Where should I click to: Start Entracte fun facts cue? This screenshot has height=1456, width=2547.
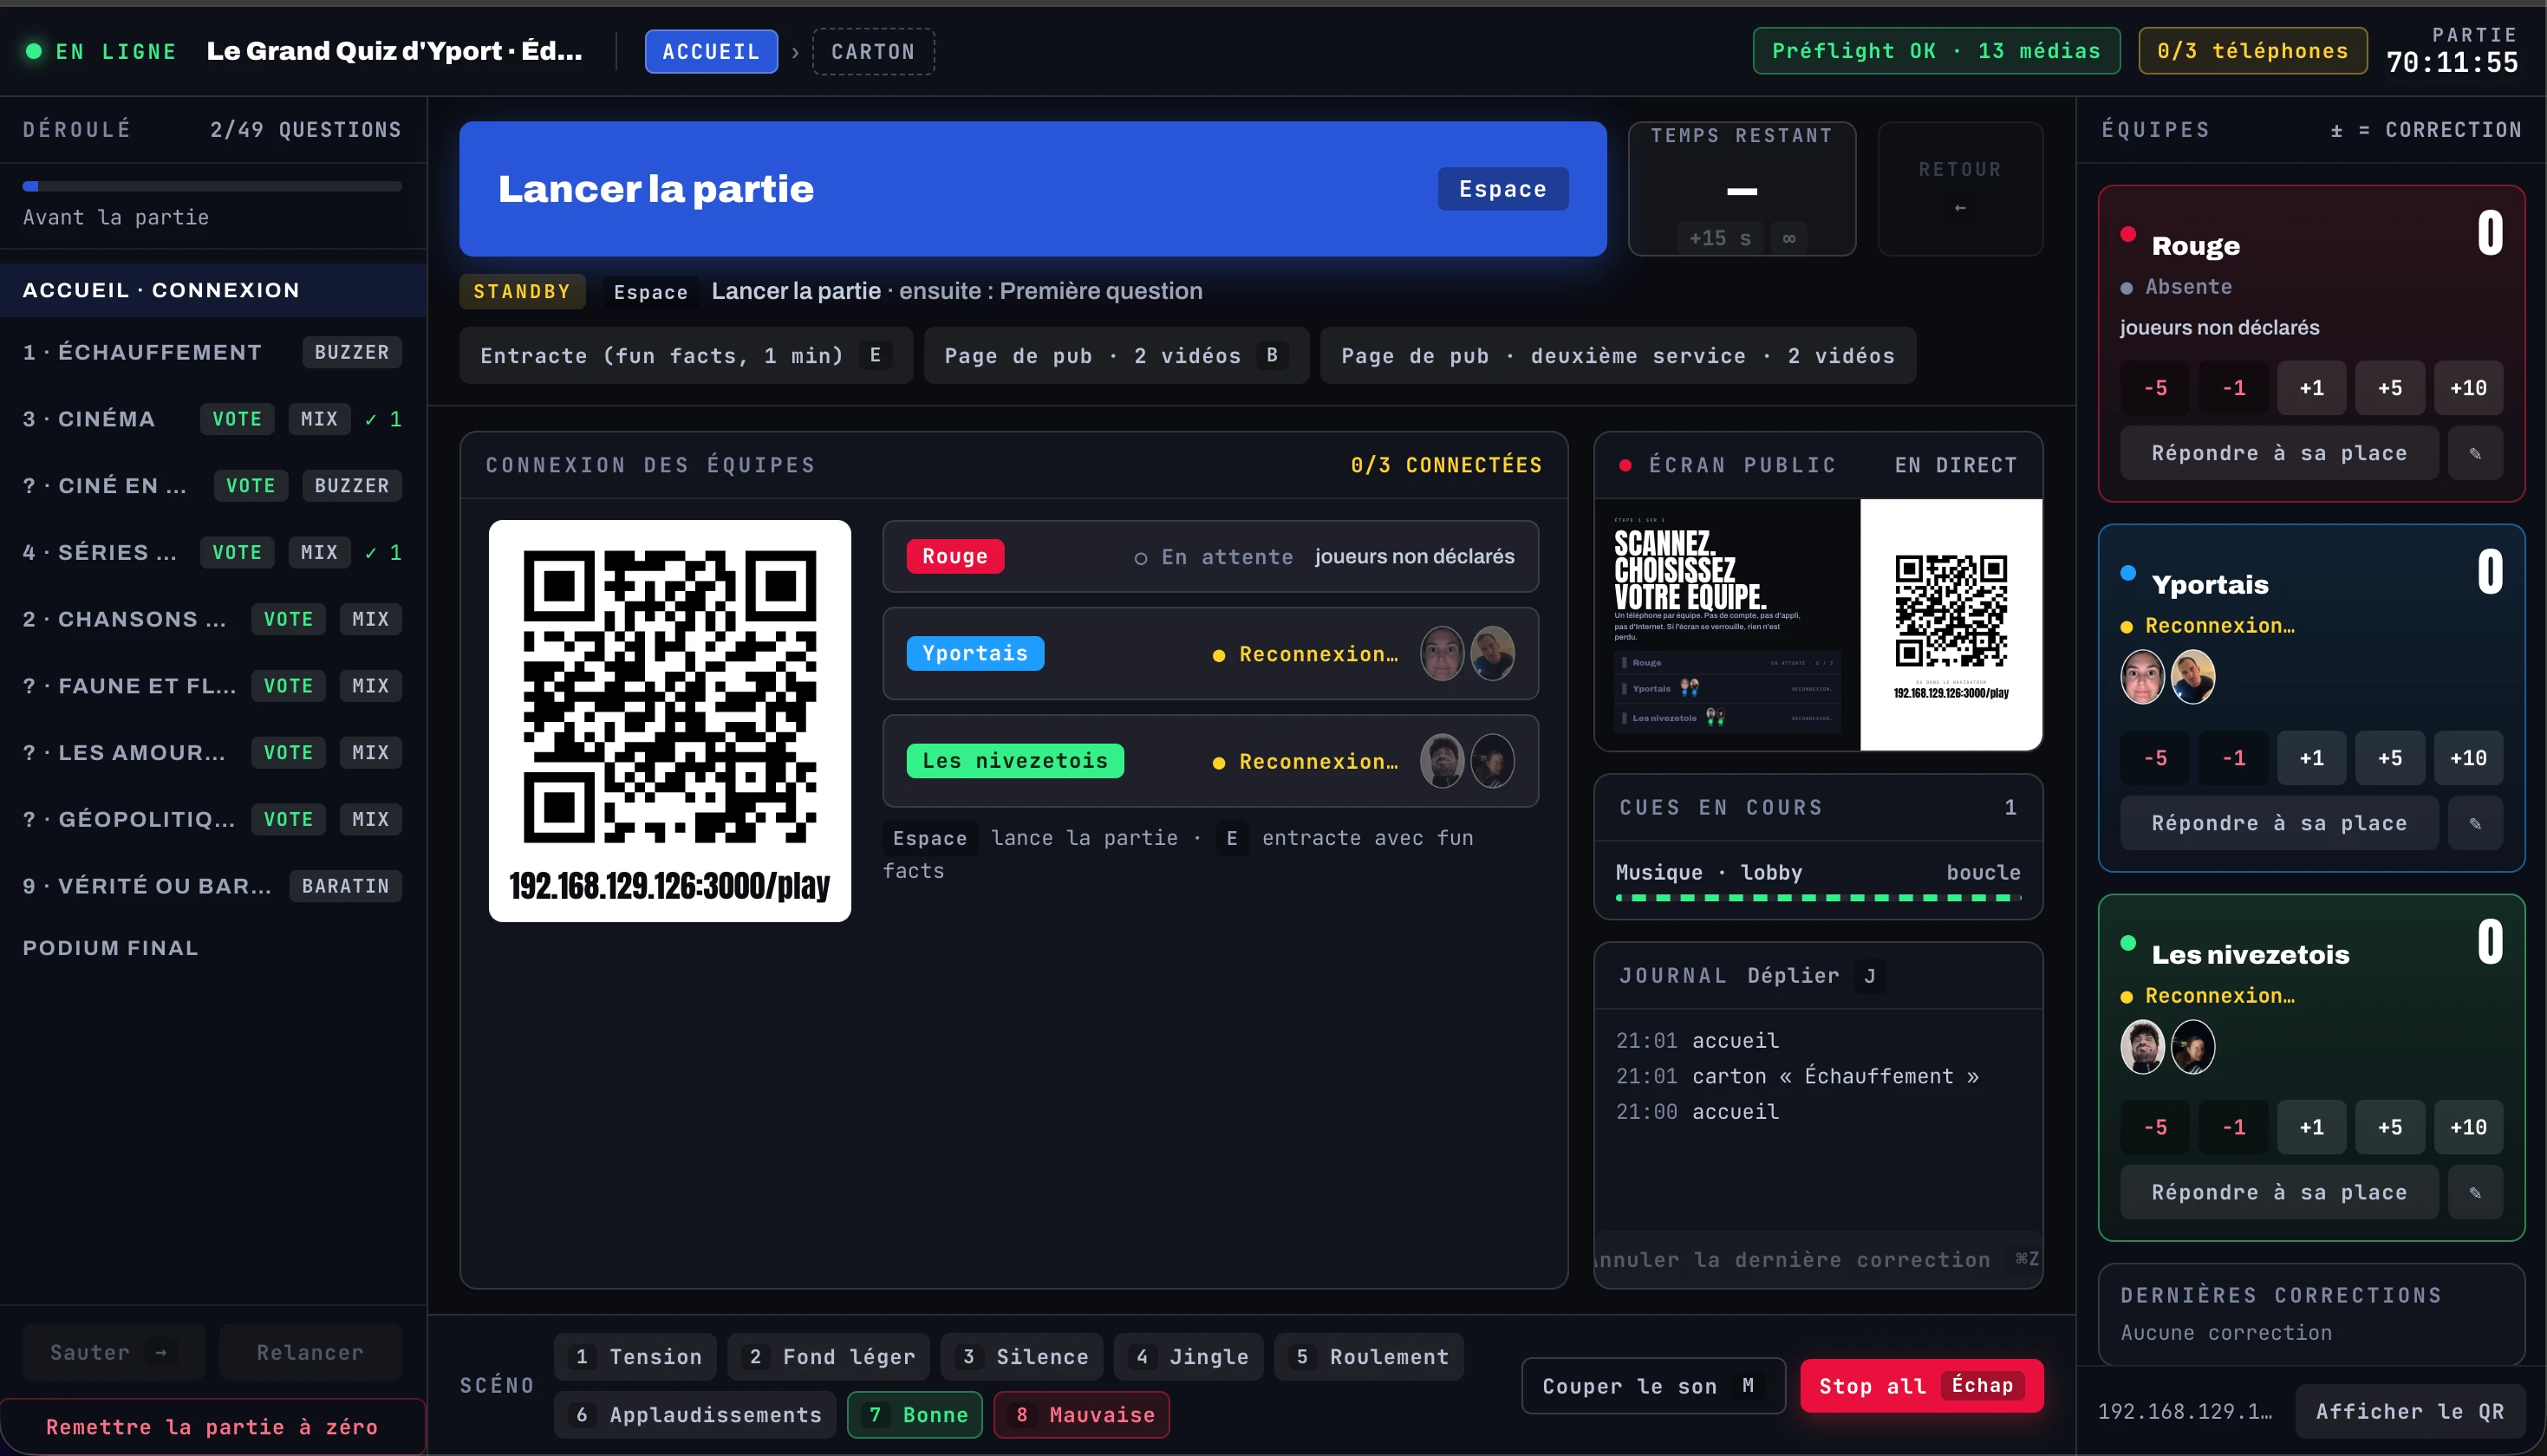tap(686, 356)
